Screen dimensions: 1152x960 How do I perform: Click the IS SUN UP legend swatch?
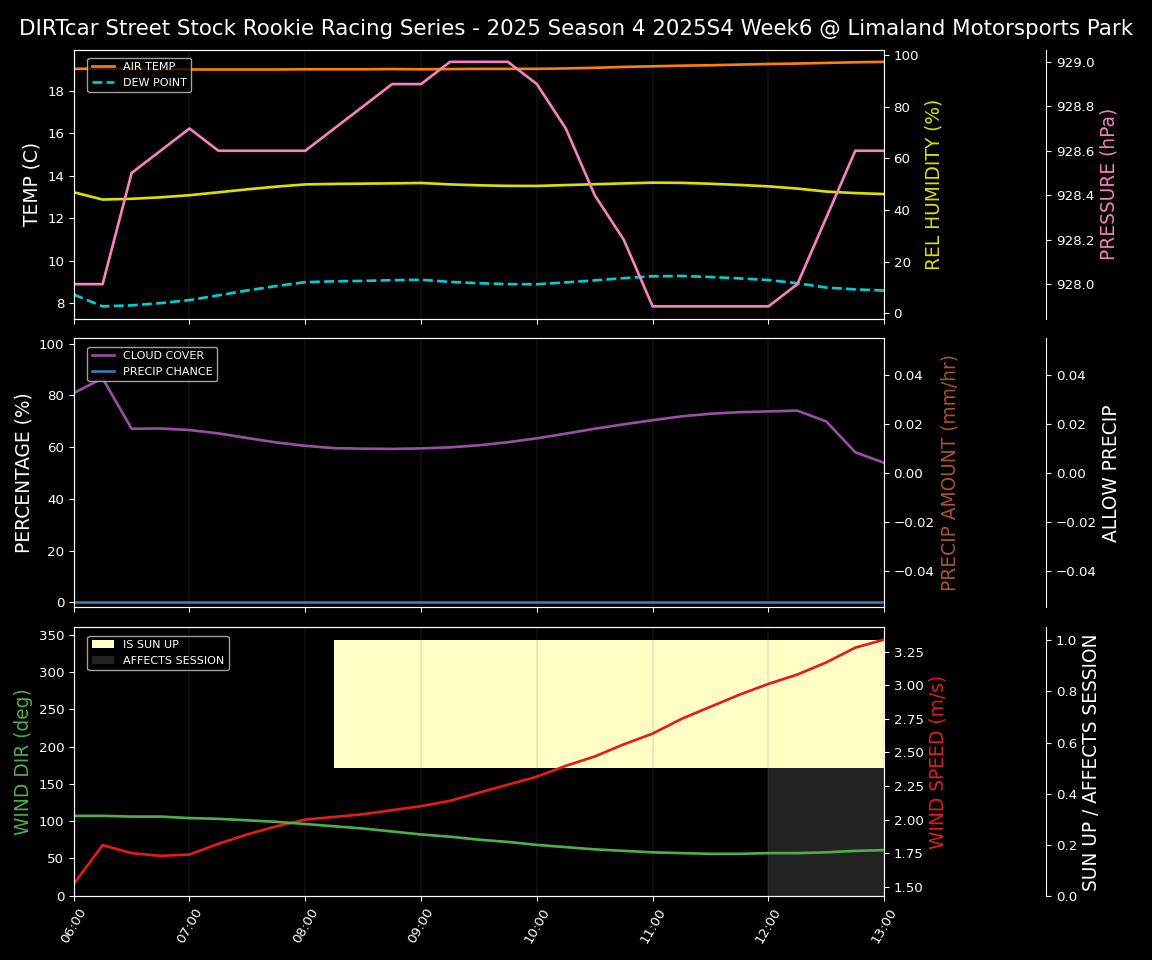click(103, 645)
